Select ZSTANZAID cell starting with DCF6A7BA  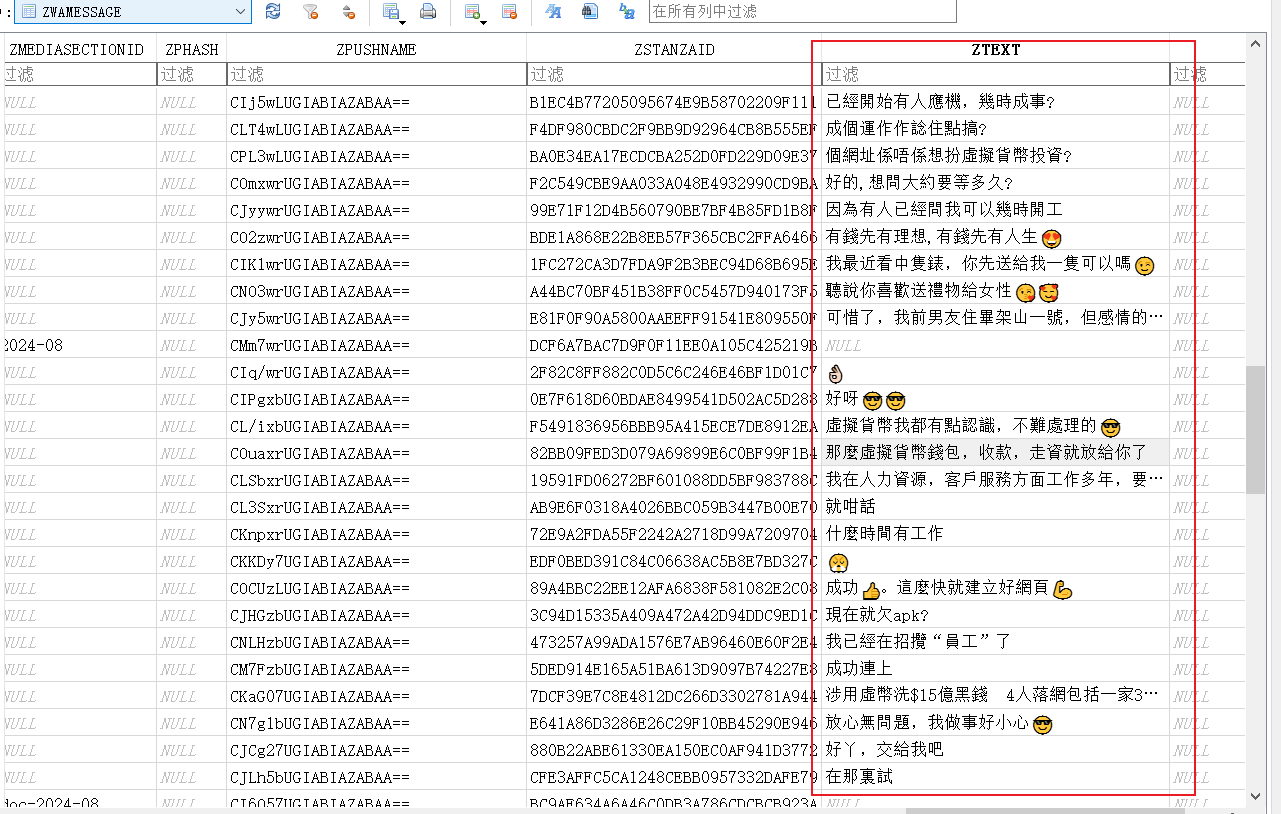click(x=674, y=345)
